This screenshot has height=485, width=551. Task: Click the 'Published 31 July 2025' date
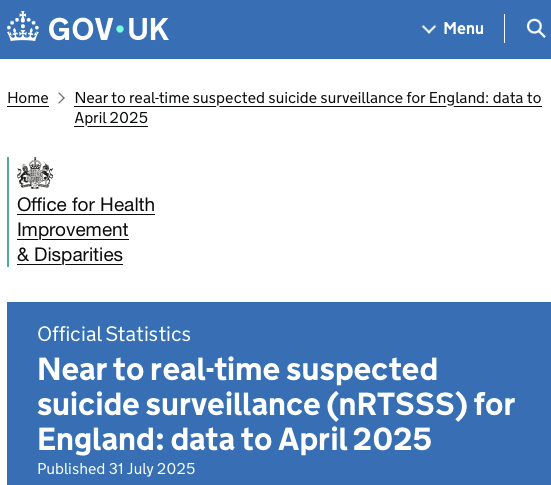(116, 469)
